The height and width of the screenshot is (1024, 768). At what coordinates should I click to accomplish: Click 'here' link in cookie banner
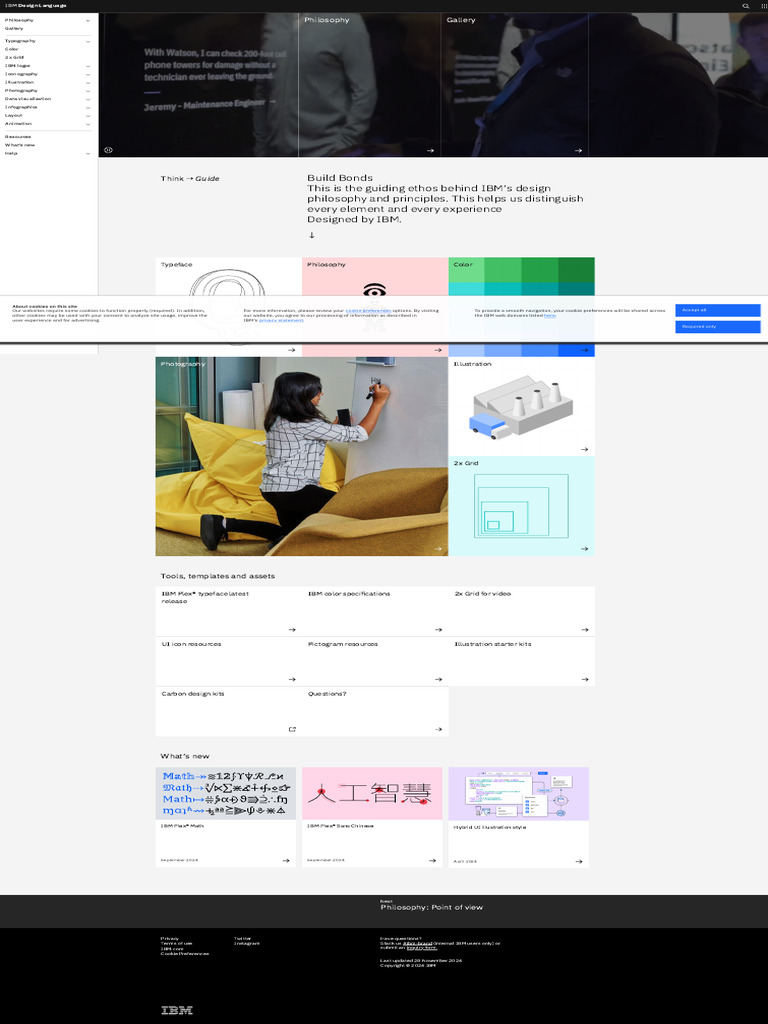549,315
